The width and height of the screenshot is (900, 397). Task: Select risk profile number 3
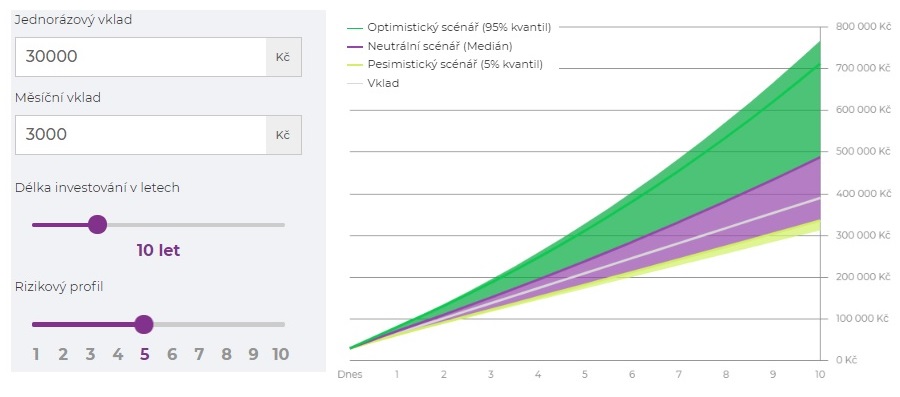coord(90,355)
